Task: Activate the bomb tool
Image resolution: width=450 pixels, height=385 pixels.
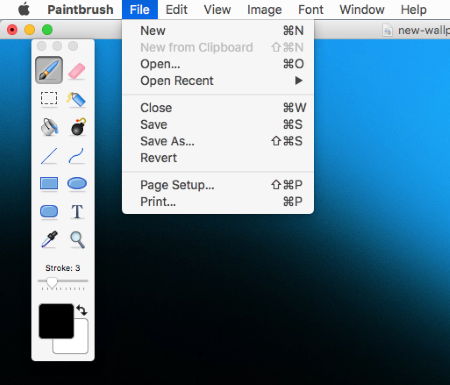Action: 78,127
